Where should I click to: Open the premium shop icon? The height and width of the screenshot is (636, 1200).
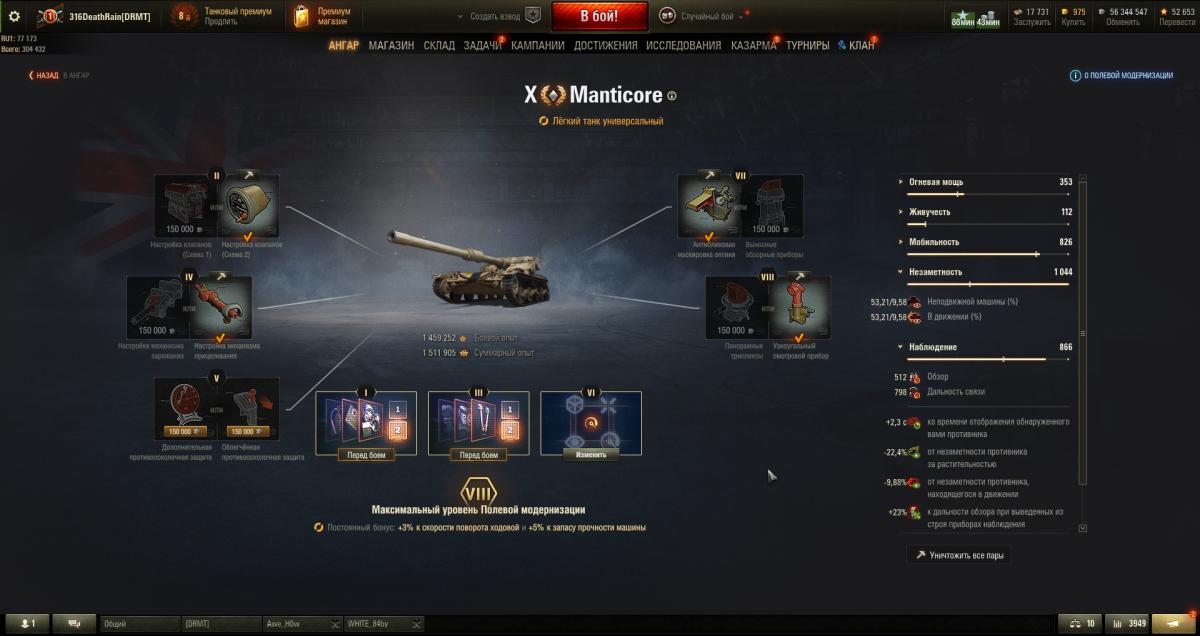(x=302, y=16)
